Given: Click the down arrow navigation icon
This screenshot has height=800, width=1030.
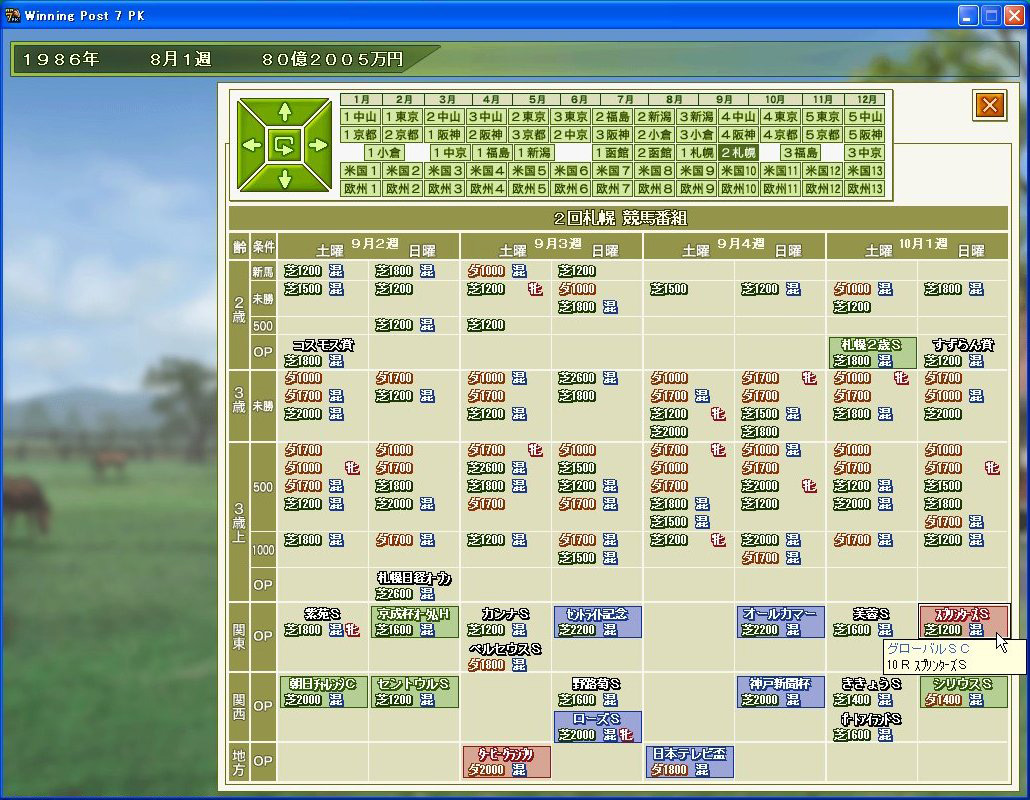Looking at the screenshot, I should point(285,179).
